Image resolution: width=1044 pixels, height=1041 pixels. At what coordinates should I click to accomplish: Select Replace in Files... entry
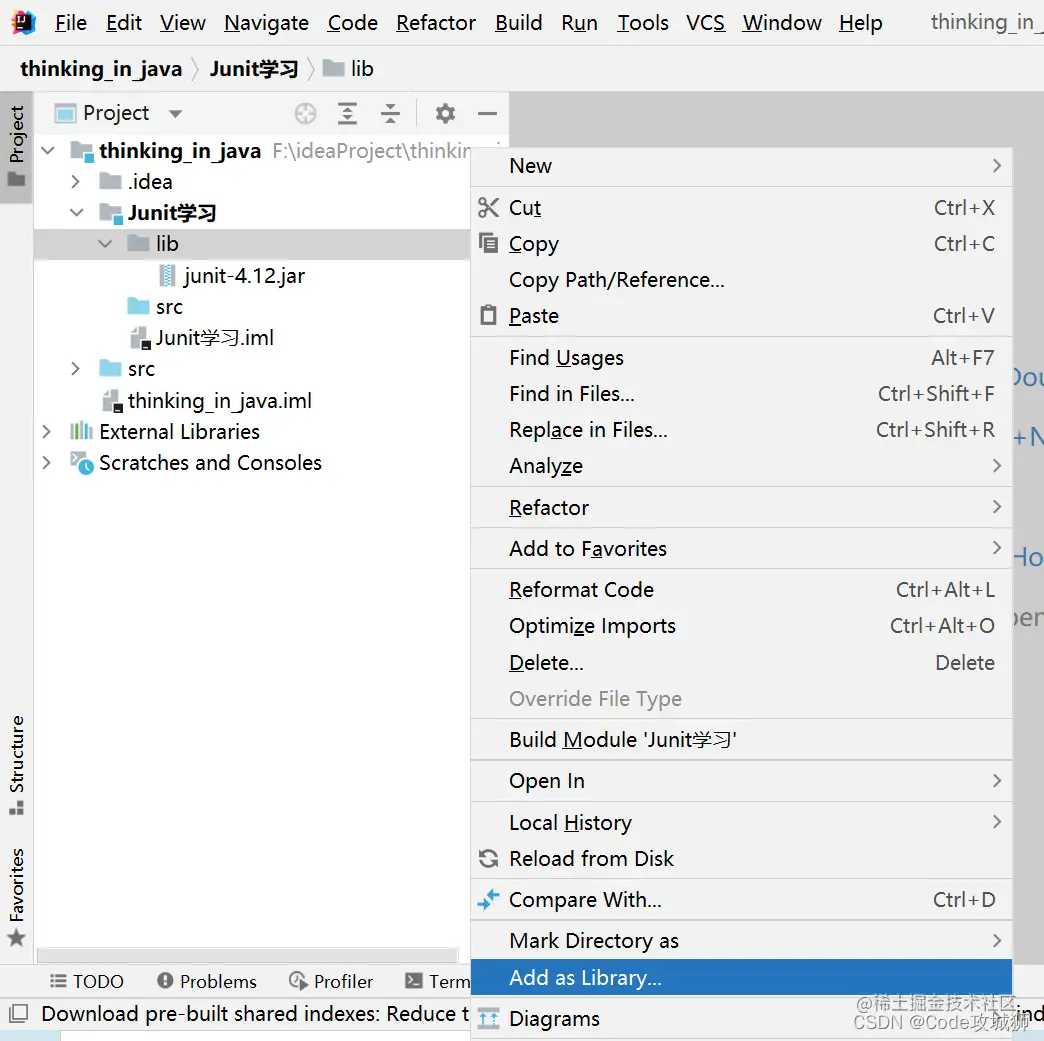[x=741, y=430]
